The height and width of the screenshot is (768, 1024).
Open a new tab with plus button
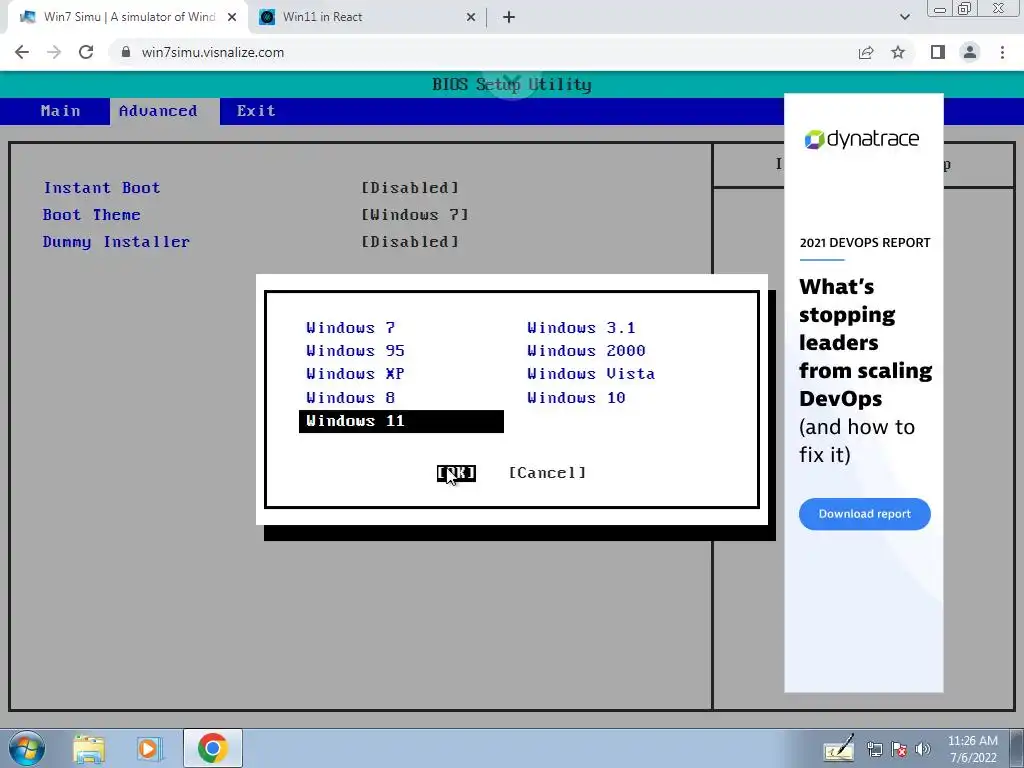coord(509,18)
